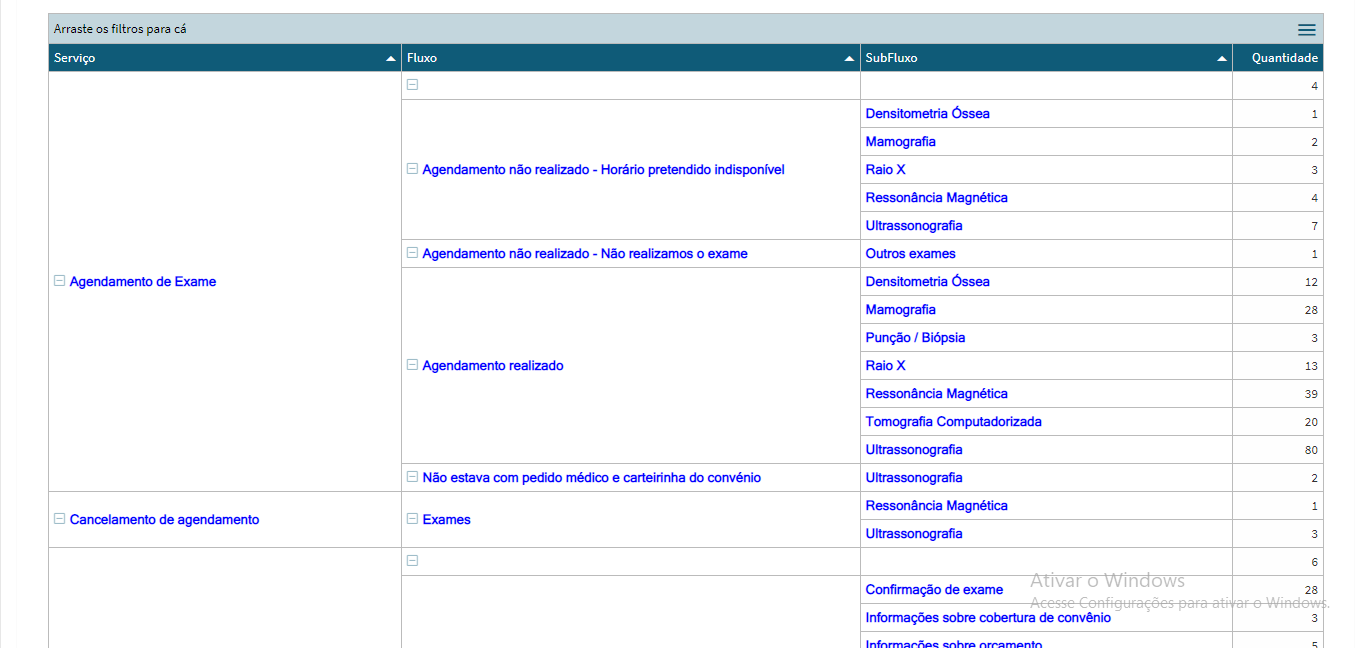Click the quantity value 80

pos(1311,450)
